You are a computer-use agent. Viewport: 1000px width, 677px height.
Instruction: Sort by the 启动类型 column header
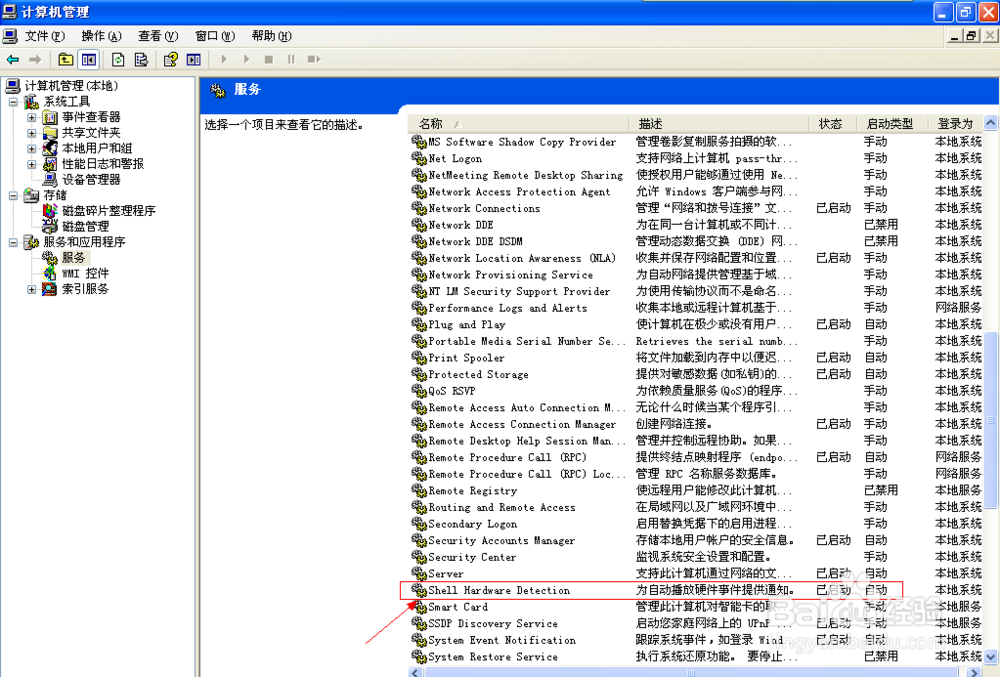890,124
